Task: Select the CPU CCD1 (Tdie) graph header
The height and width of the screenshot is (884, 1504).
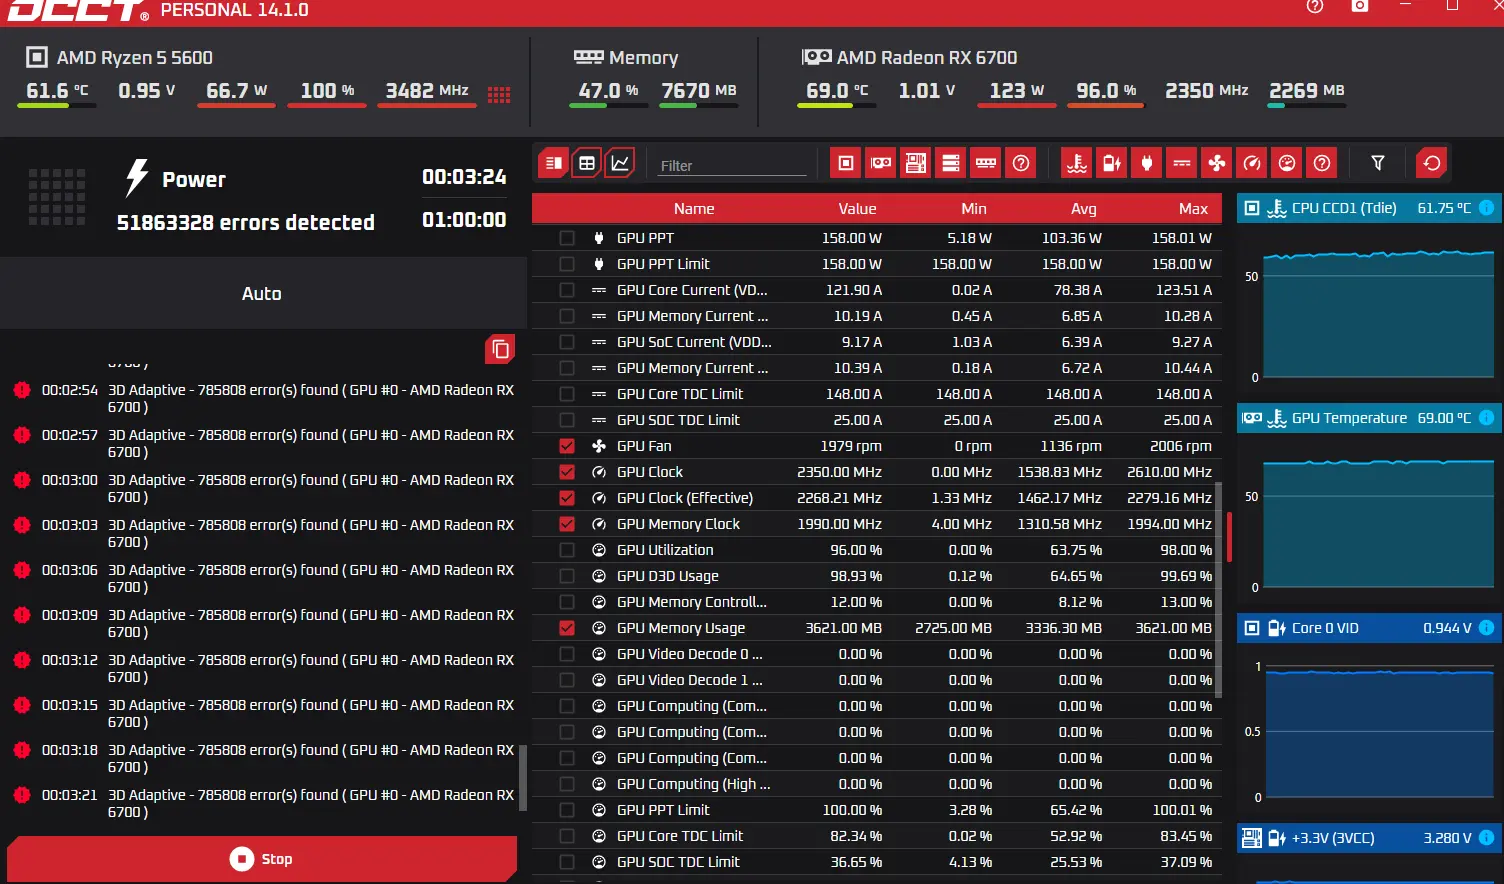Action: [1368, 208]
